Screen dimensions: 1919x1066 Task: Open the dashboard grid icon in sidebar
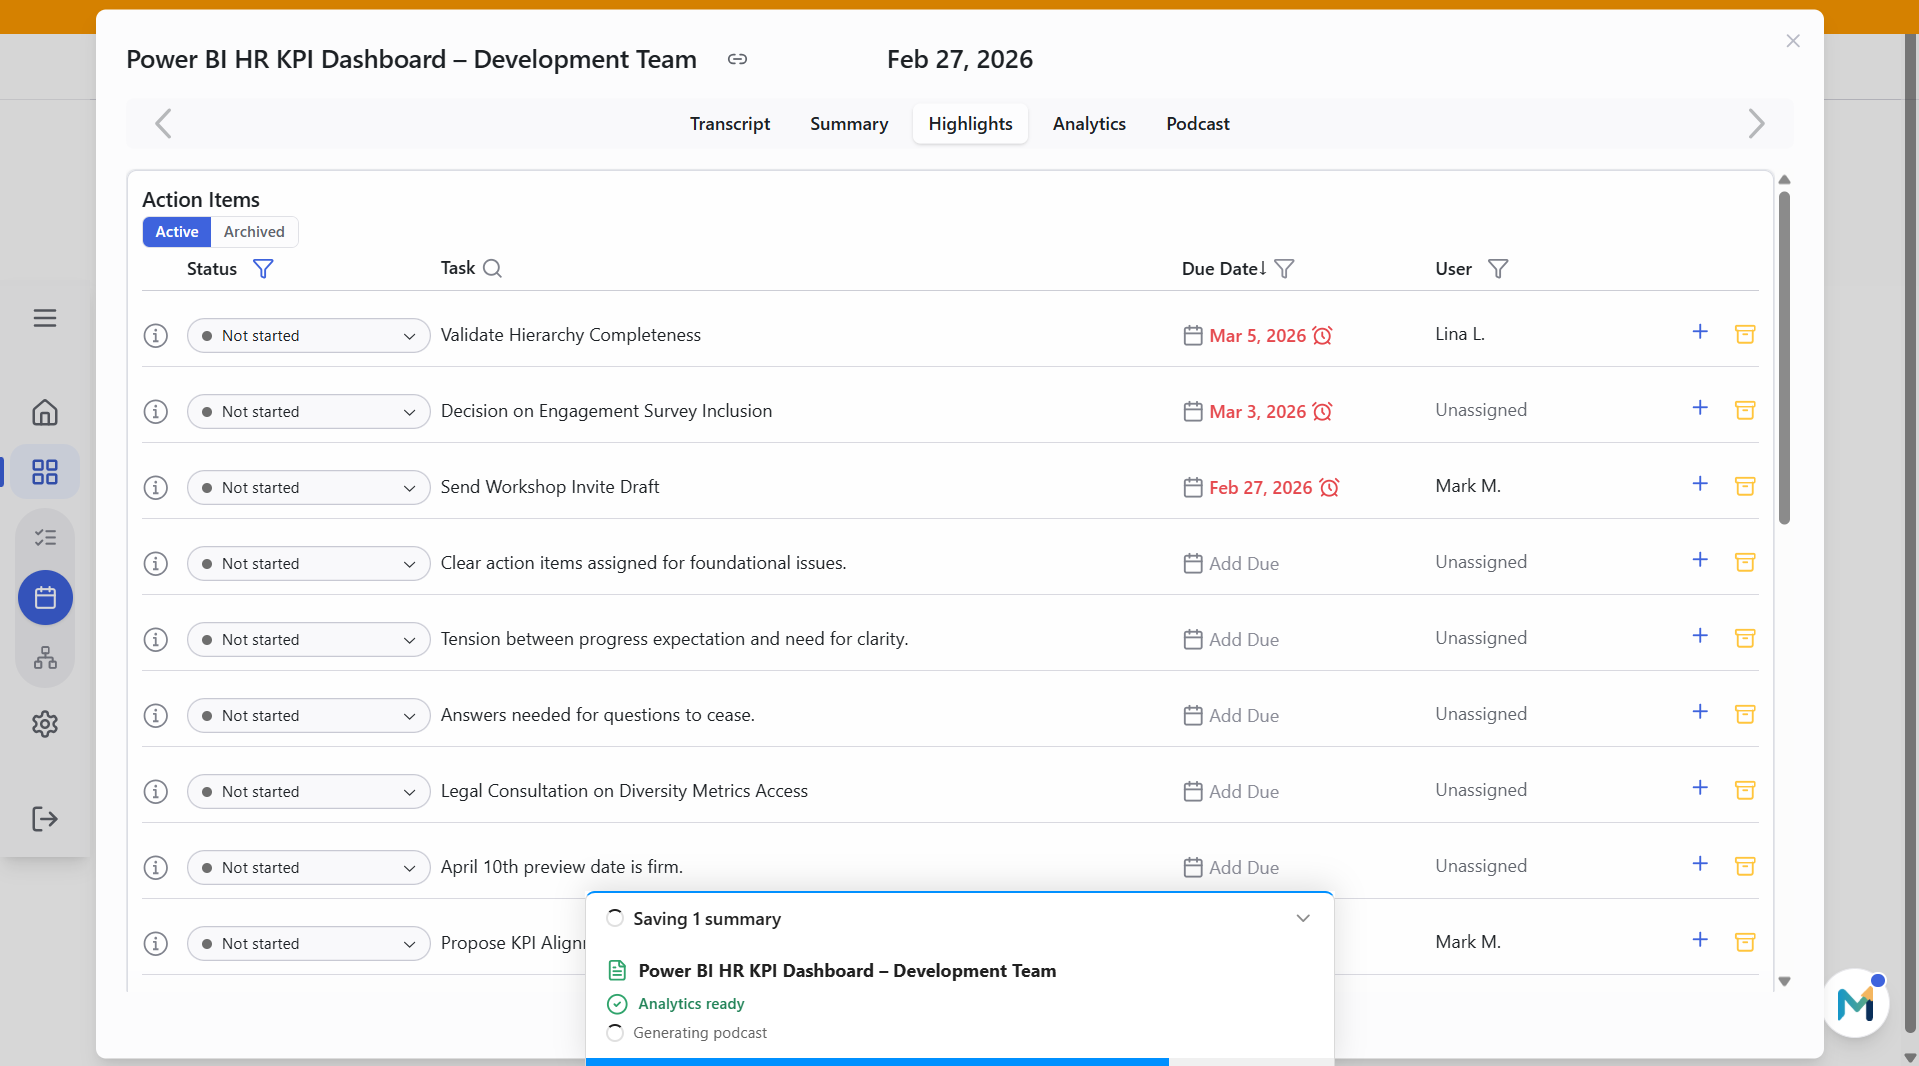[x=45, y=472]
